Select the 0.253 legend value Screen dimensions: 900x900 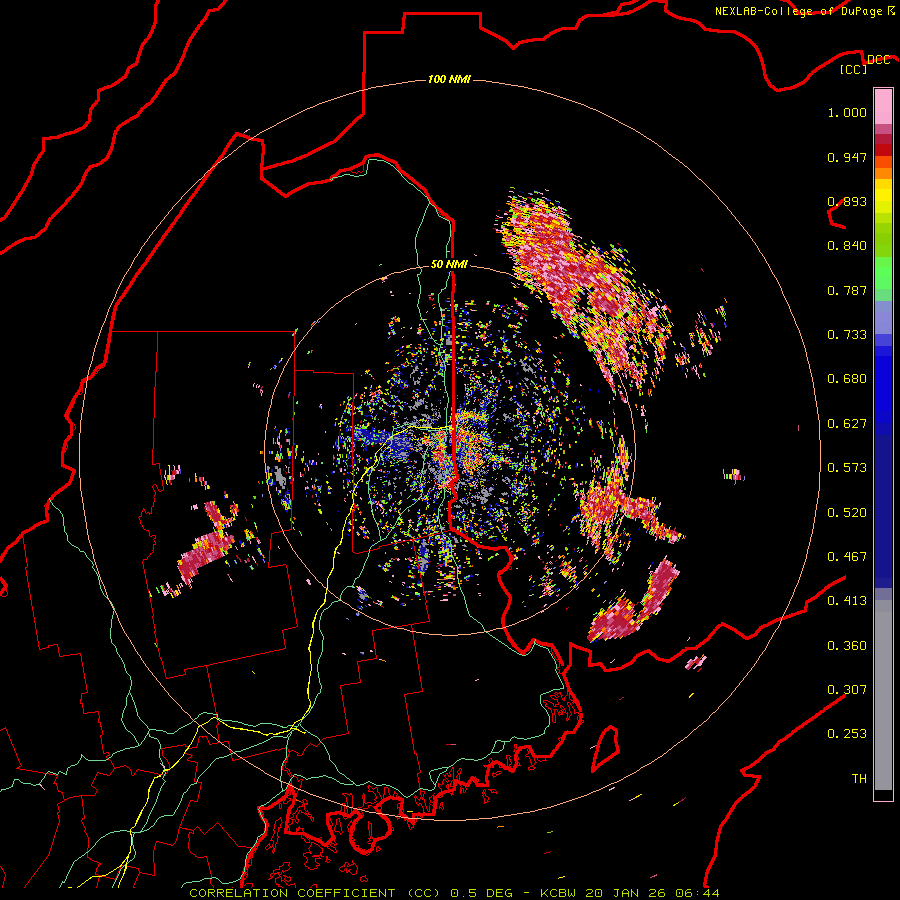pyautogui.click(x=847, y=734)
